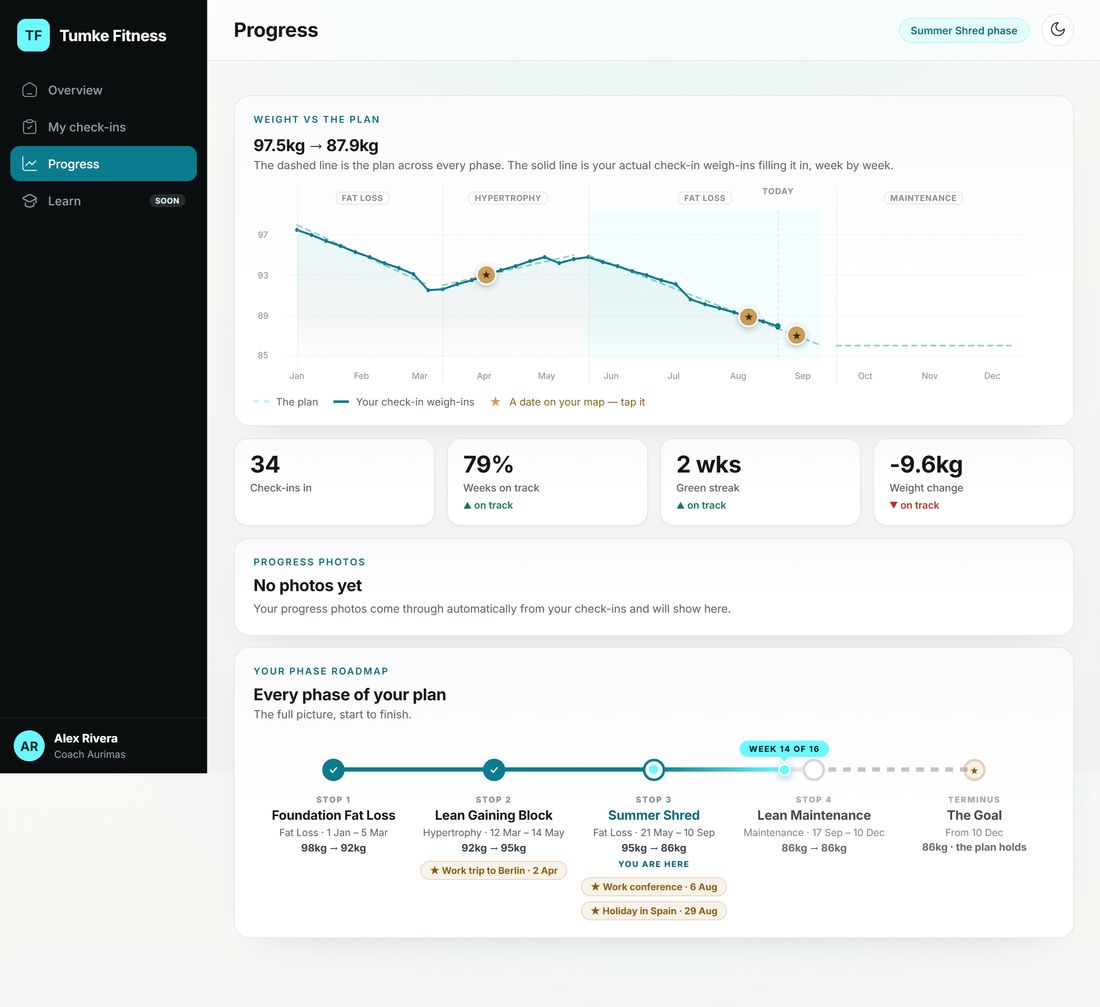Click the Terminus goal star node

coord(974,770)
